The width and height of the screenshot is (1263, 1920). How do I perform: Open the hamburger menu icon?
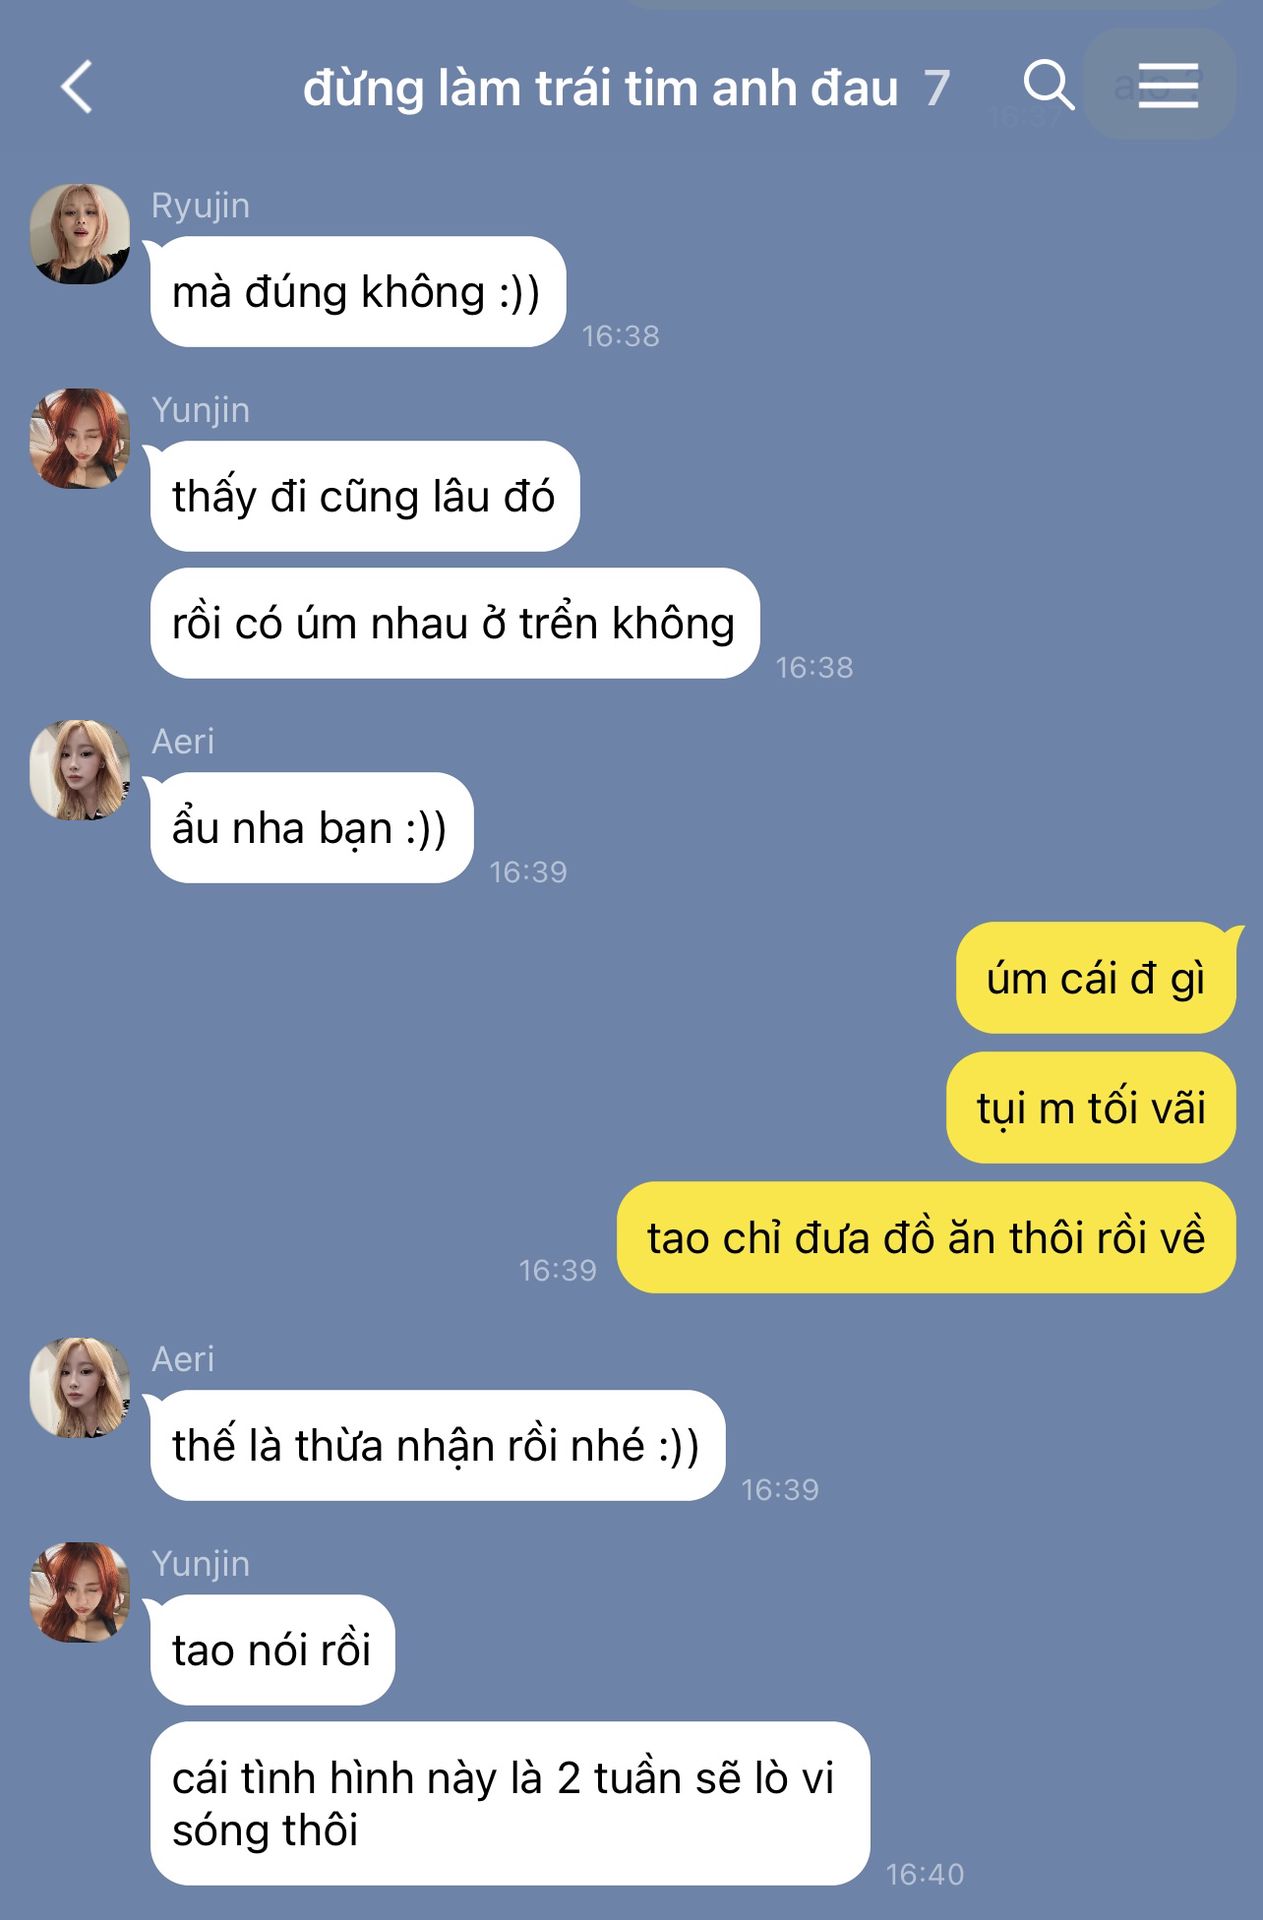click(x=1167, y=85)
